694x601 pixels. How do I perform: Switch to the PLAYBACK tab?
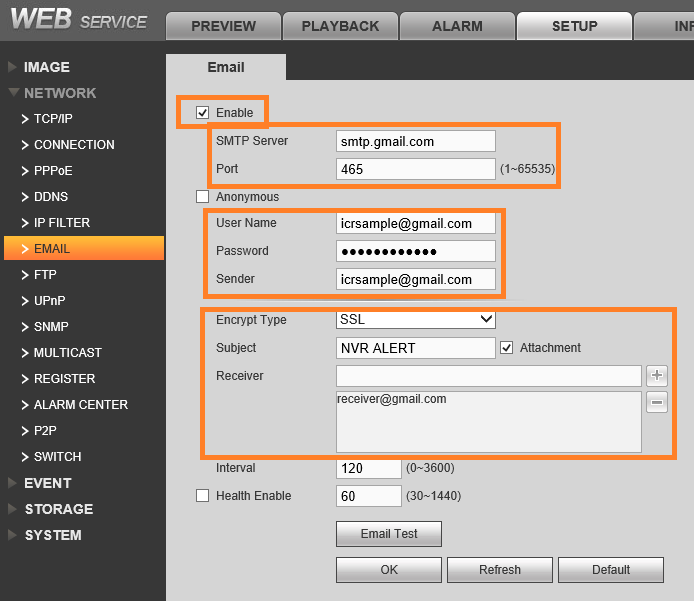click(340, 26)
